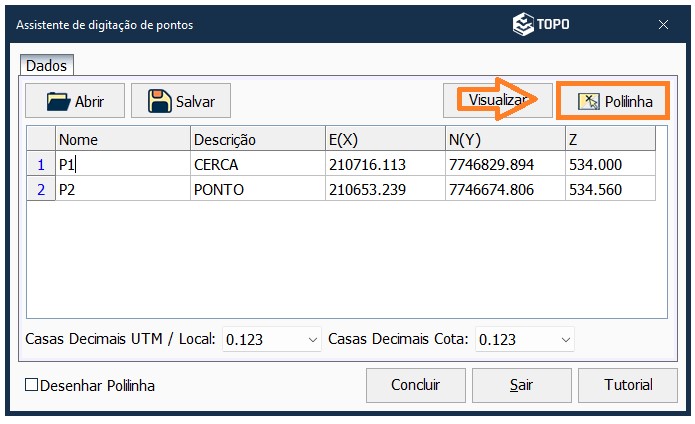Click the E(X) column header
This screenshot has width=695, height=424.
pyautogui.click(x=385, y=139)
